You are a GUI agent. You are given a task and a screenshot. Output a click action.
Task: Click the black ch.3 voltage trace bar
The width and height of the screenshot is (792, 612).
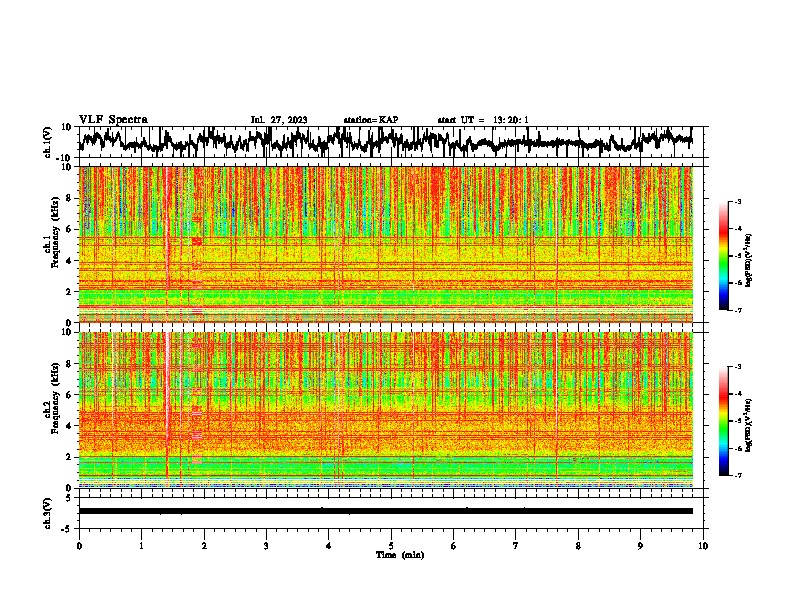(x=386, y=511)
